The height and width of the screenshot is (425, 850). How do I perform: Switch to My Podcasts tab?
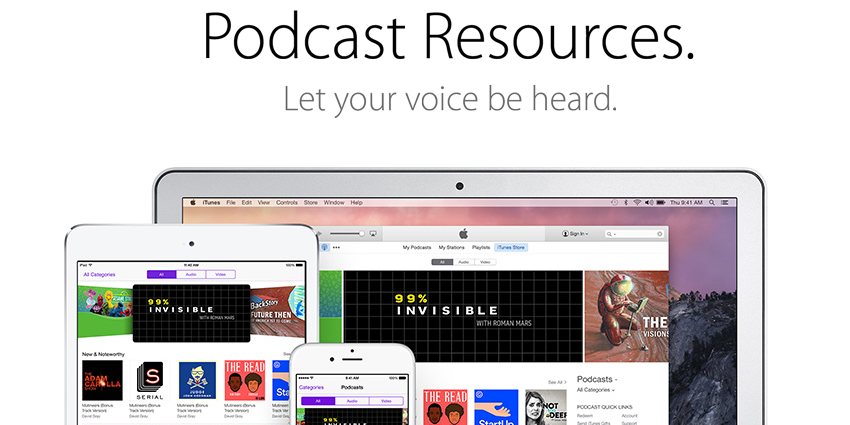tap(417, 248)
